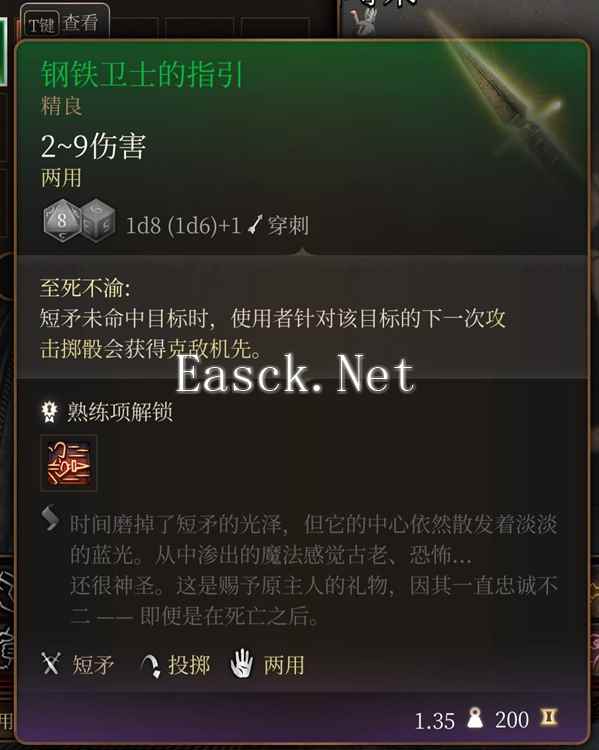The width and height of the screenshot is (599, 750).
Task: Click the 熟练项解锁 proficiency unlock label
Action: [120, 412]
